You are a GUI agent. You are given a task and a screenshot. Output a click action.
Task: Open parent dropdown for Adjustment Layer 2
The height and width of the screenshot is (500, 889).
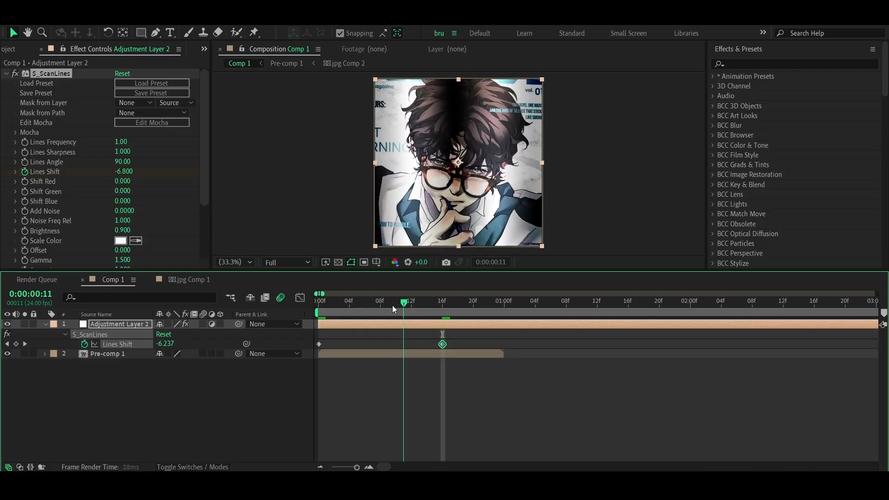tap(274, 324)
